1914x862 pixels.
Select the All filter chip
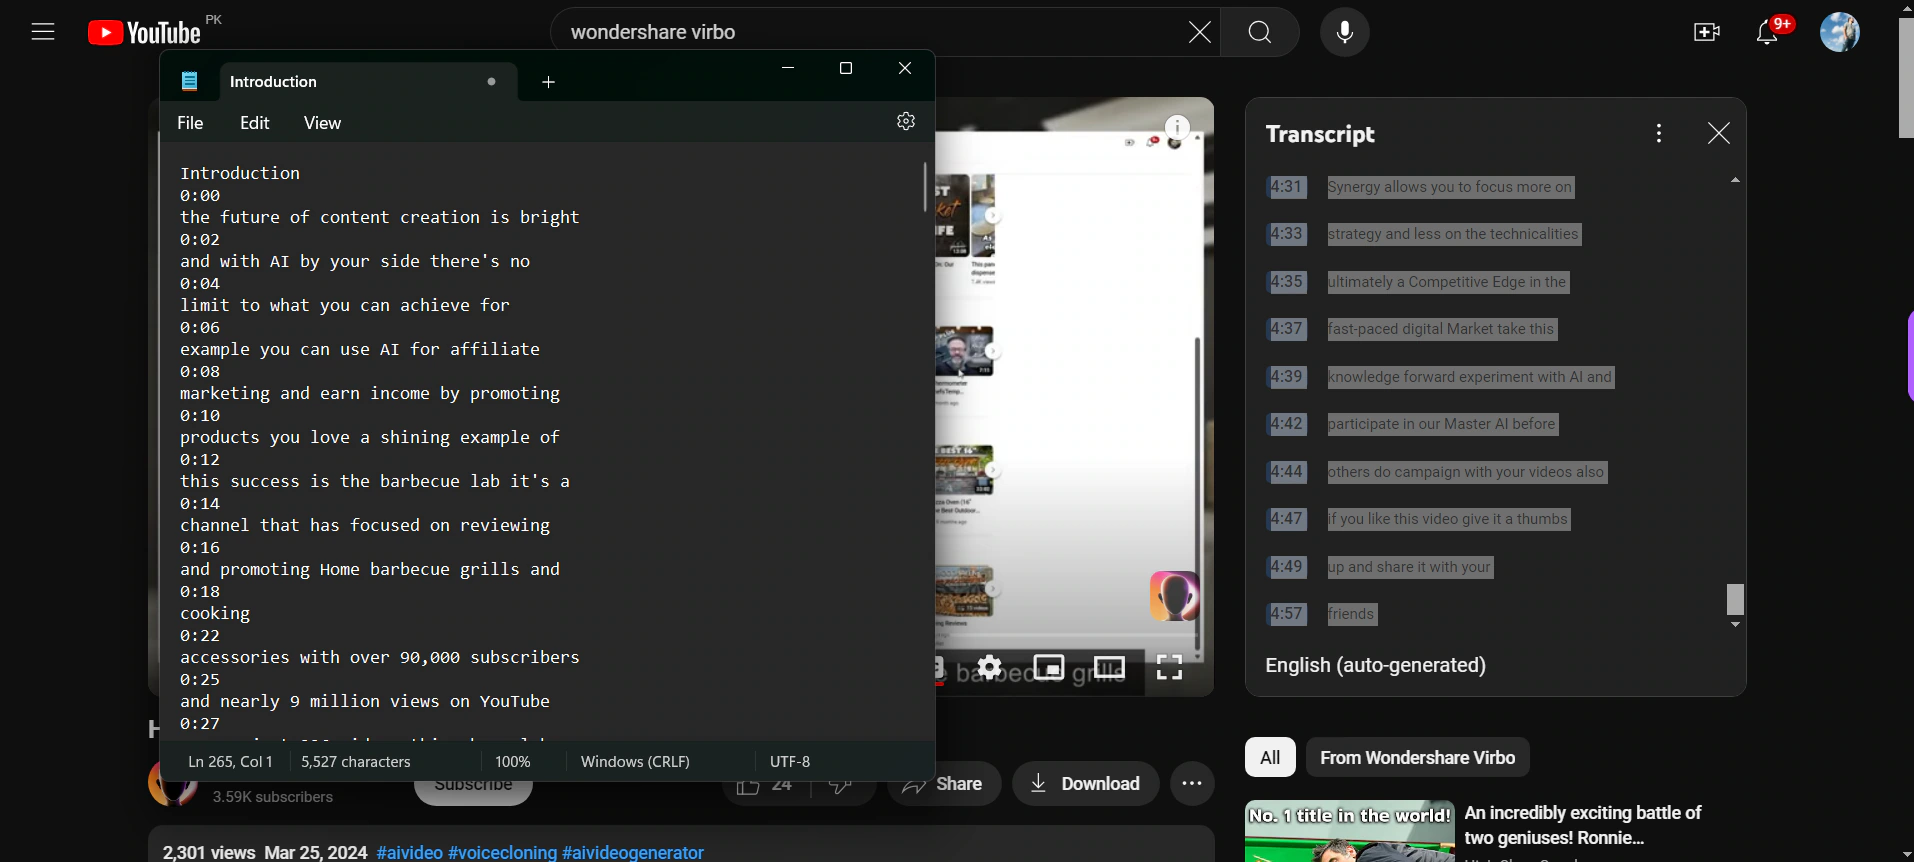(x=1270, y=757)
